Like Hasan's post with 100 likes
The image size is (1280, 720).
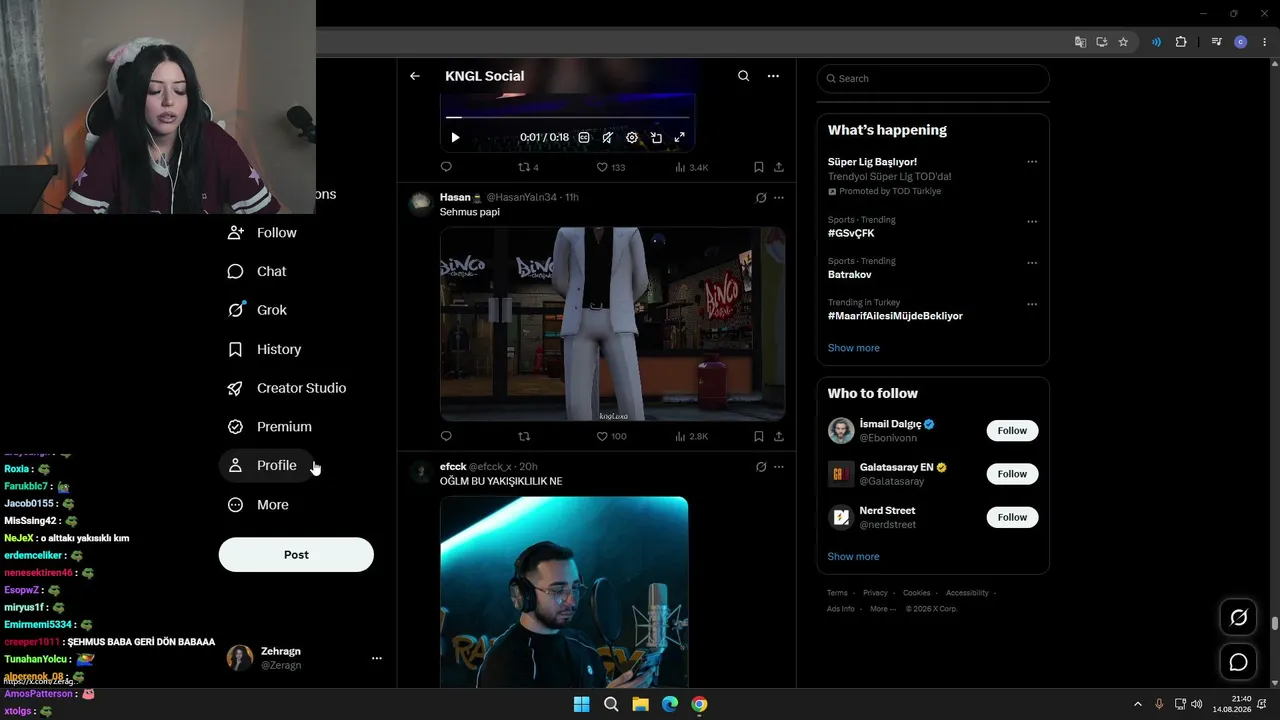click(611, 436)
